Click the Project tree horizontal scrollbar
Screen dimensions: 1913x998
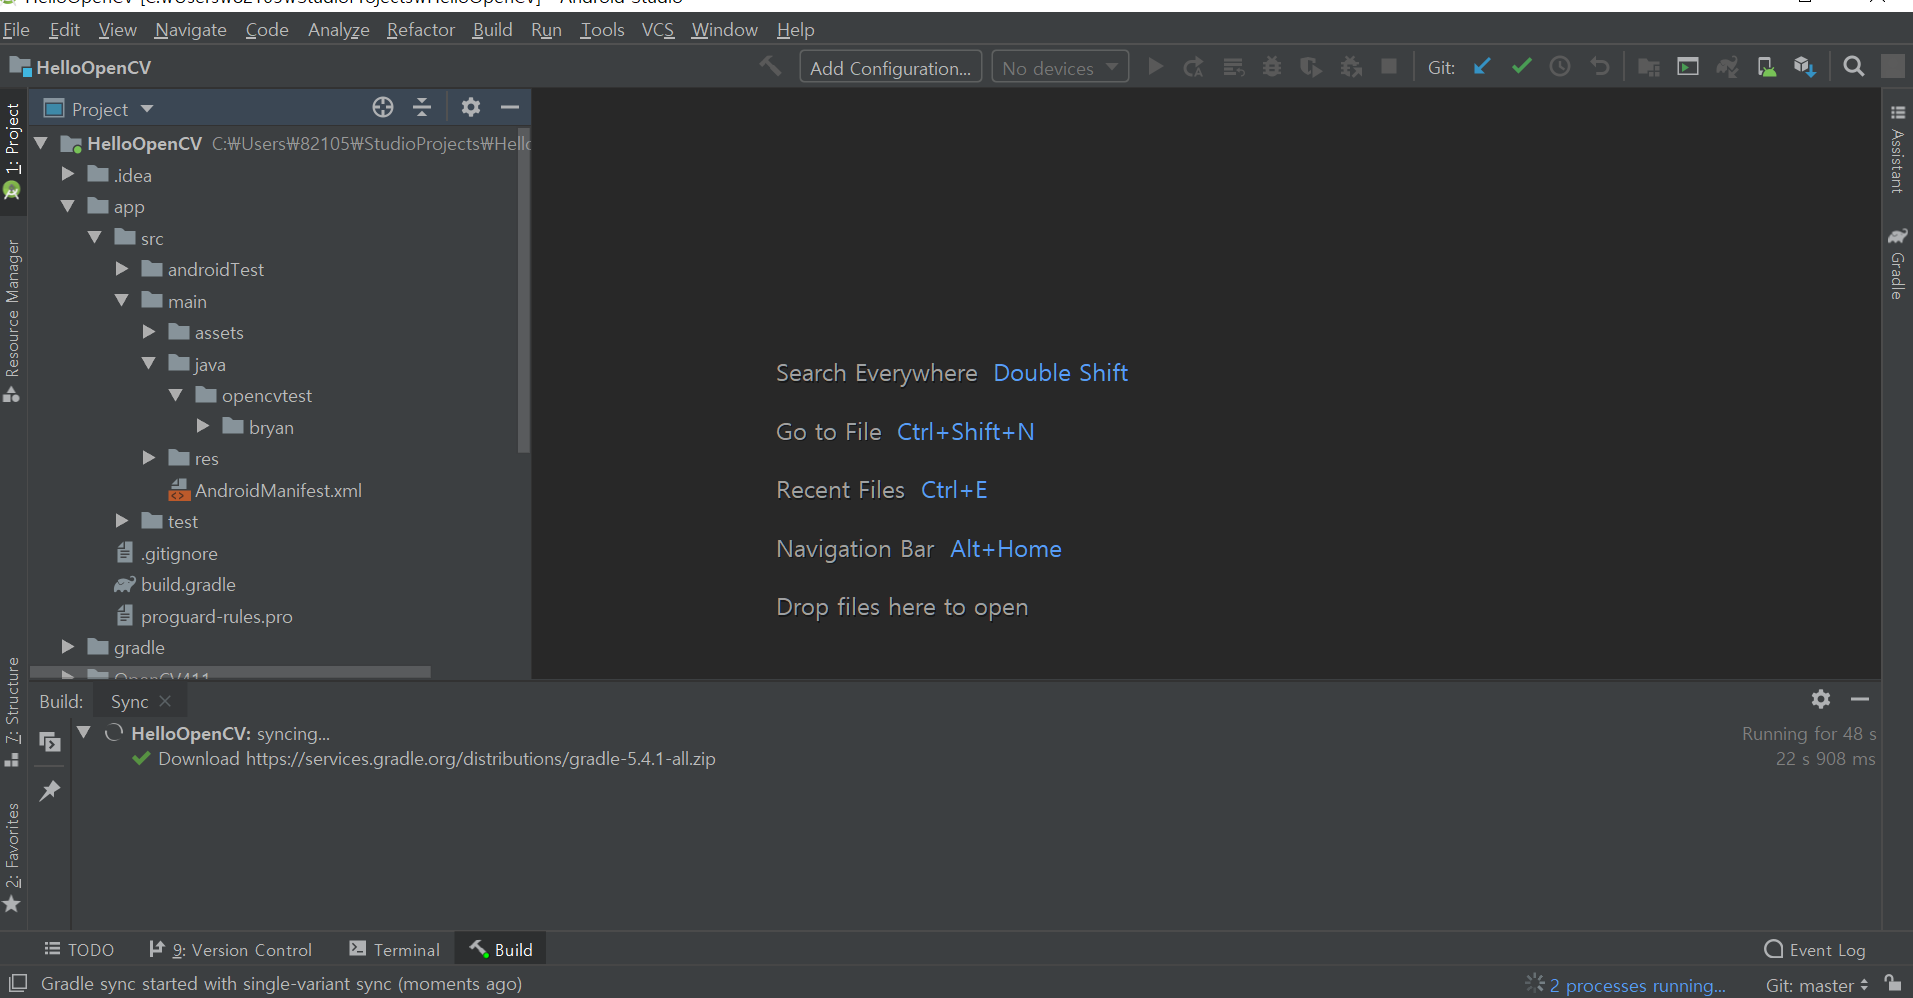click(231, 673)
